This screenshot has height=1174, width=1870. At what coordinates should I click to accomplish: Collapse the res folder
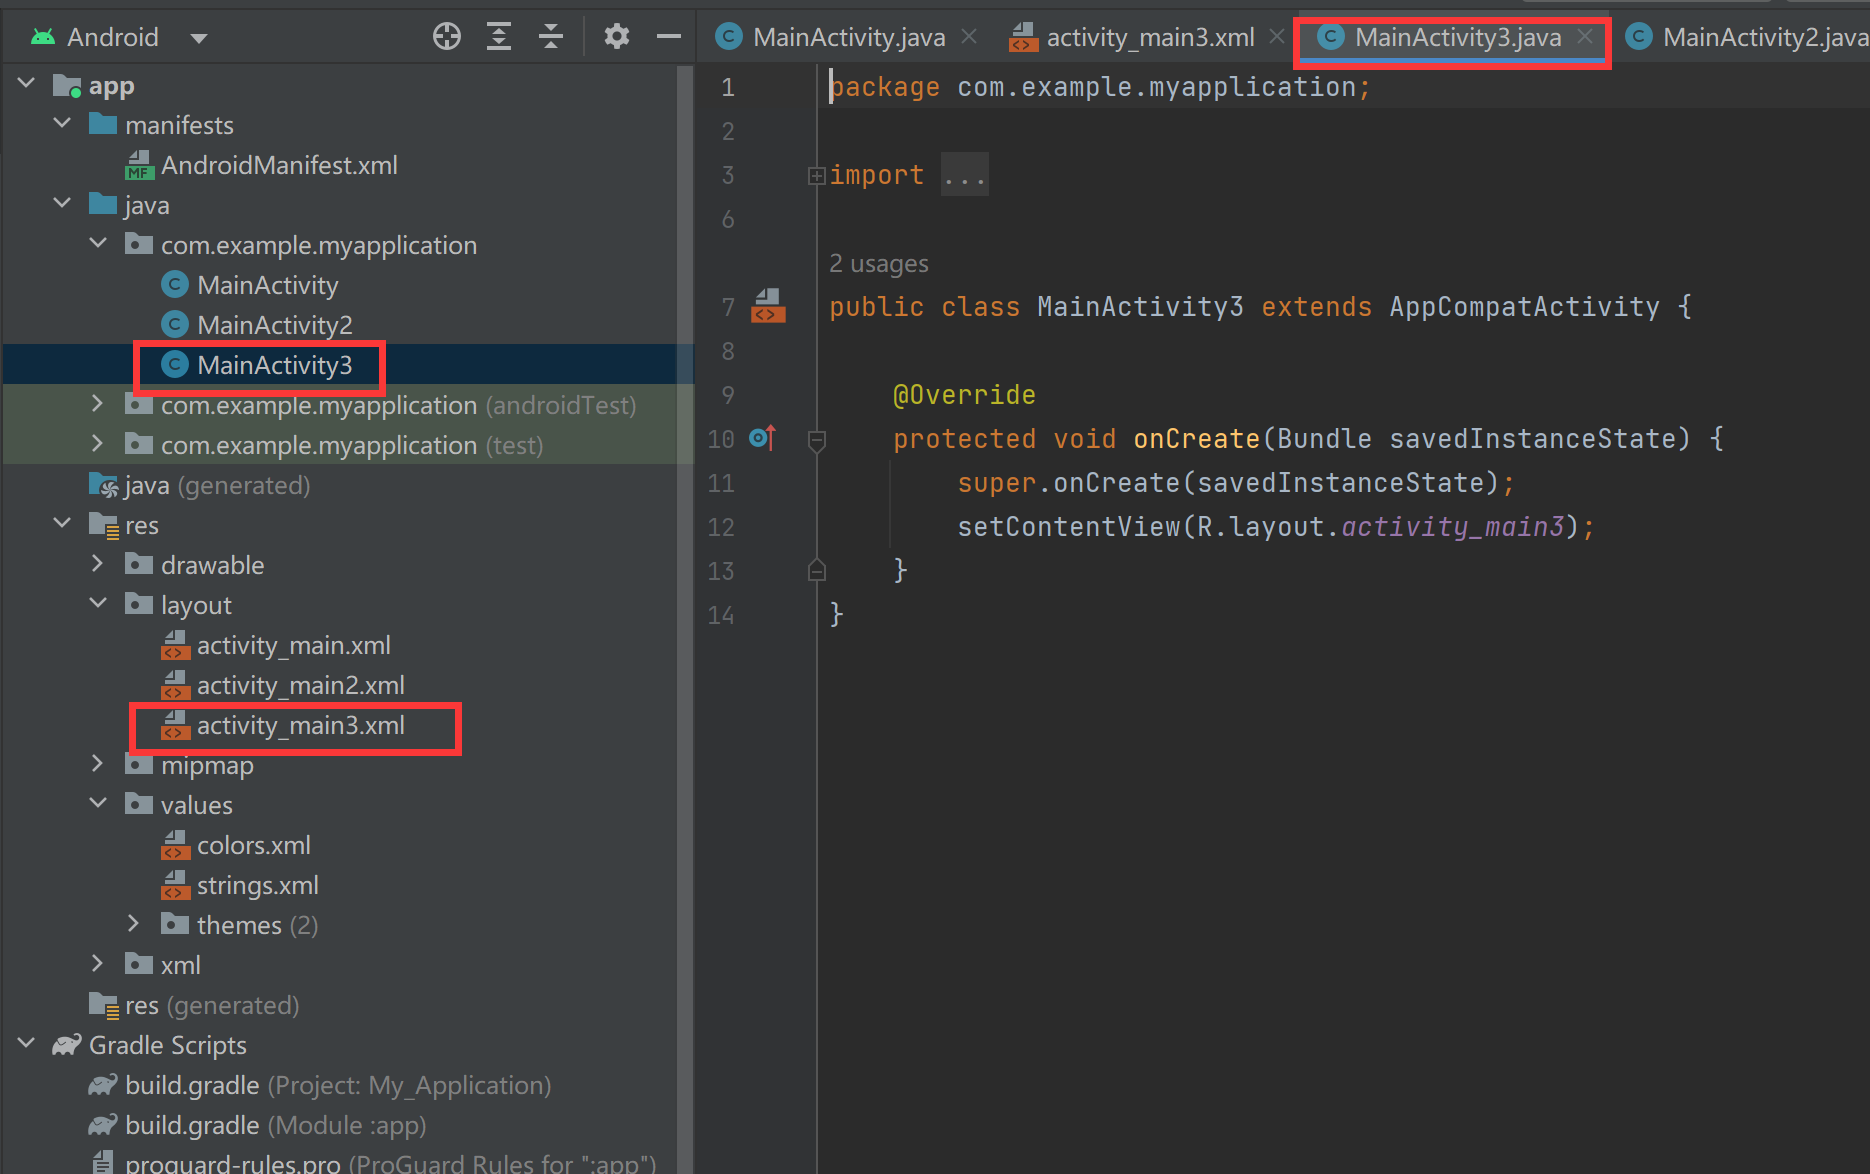coord(63,524)
